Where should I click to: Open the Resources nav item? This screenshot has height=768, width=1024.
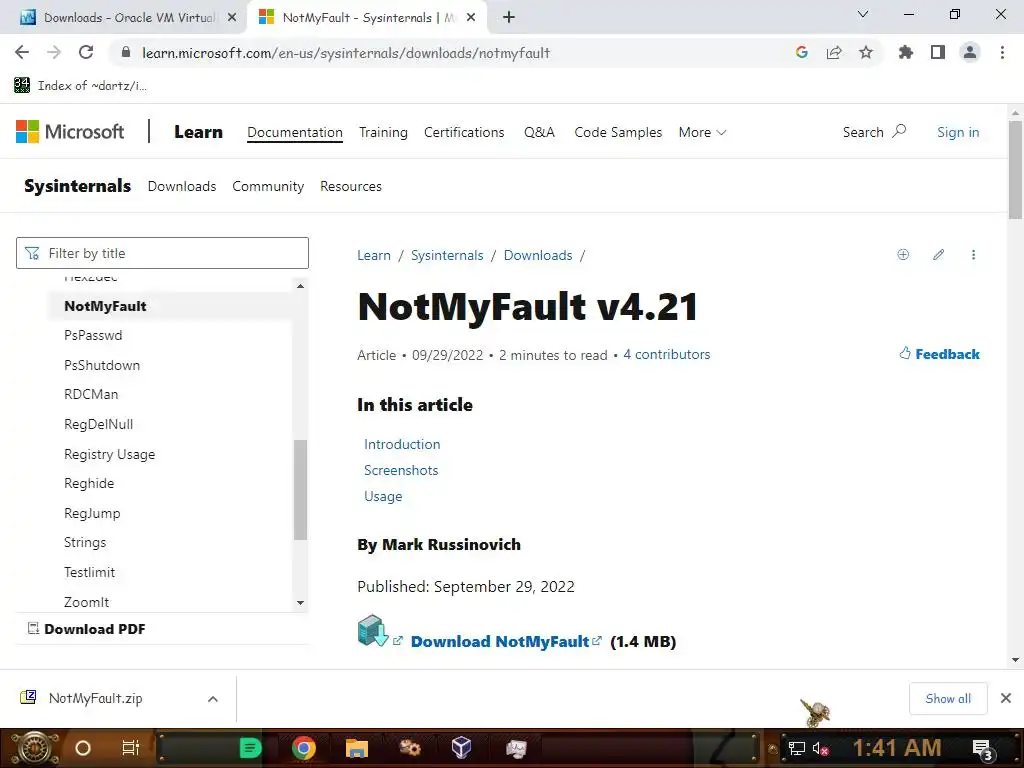pos(351,186)
